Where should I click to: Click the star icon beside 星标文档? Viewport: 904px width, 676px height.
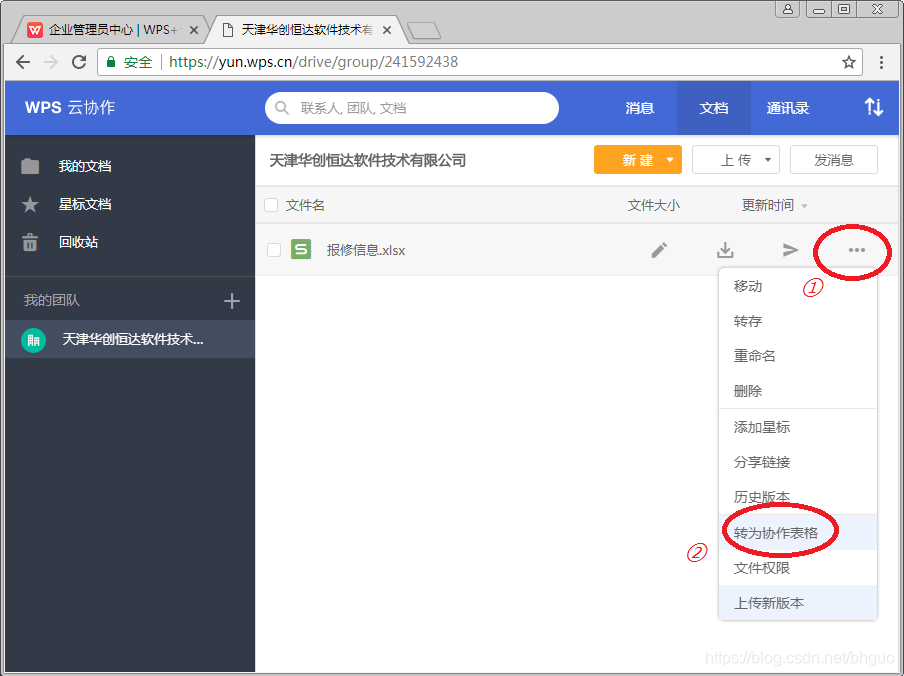pyautogui.click(x=30, y=204)
